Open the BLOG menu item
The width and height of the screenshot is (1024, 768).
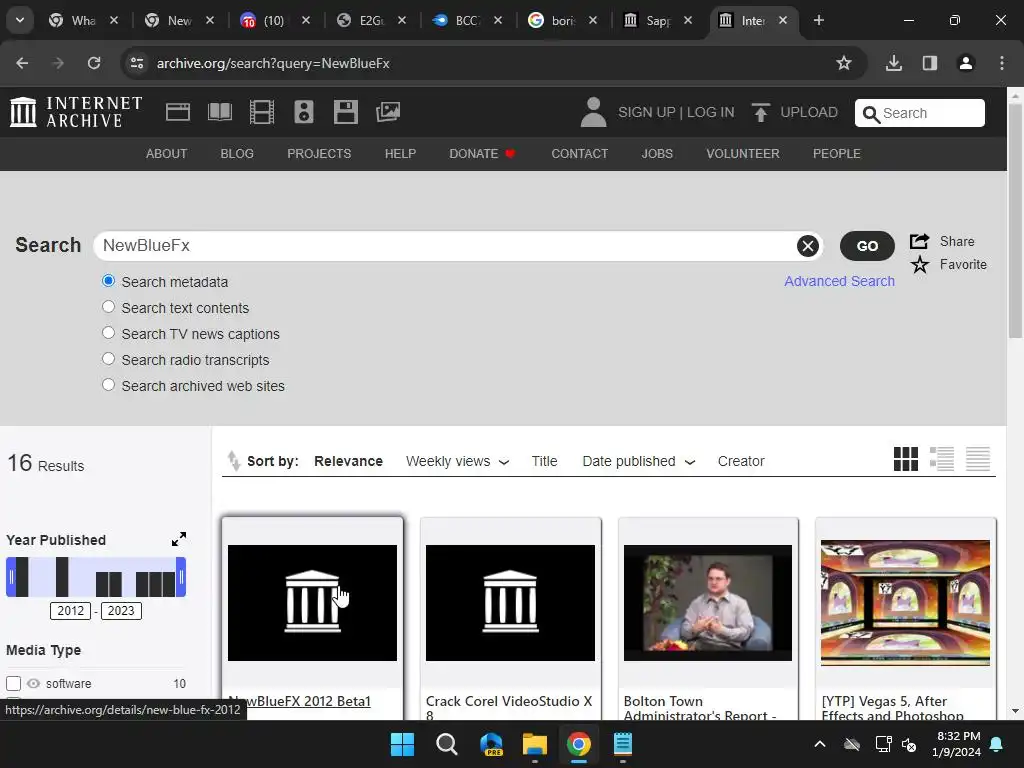click(x=237, y=153)
